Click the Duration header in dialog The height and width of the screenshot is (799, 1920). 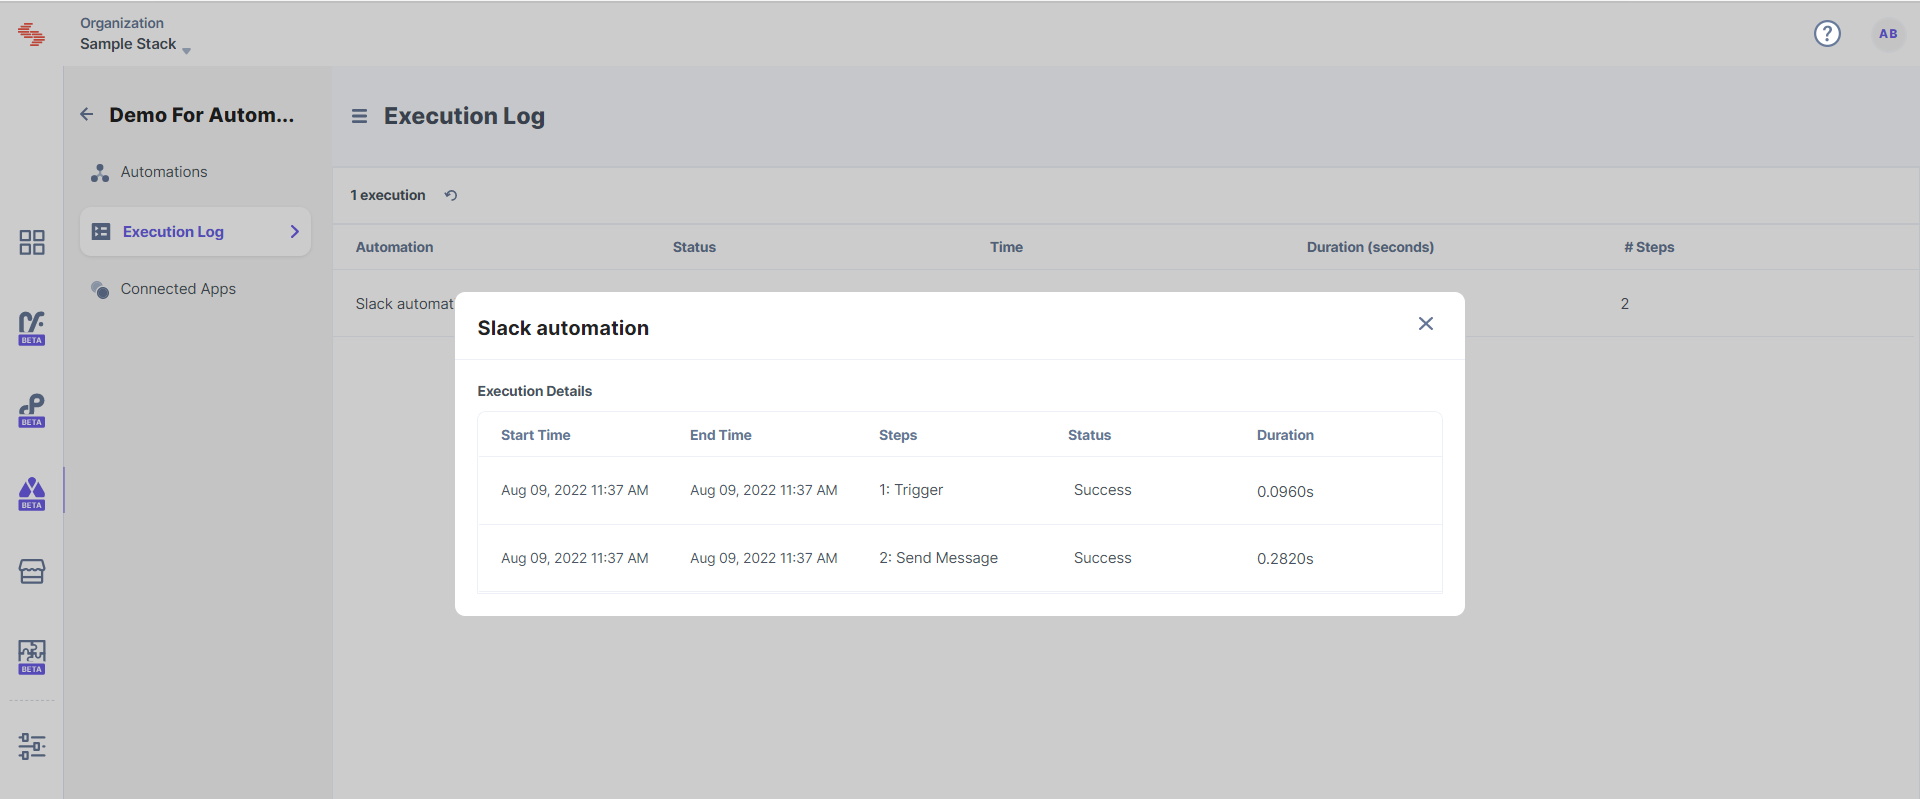[x=1285, y=435]
